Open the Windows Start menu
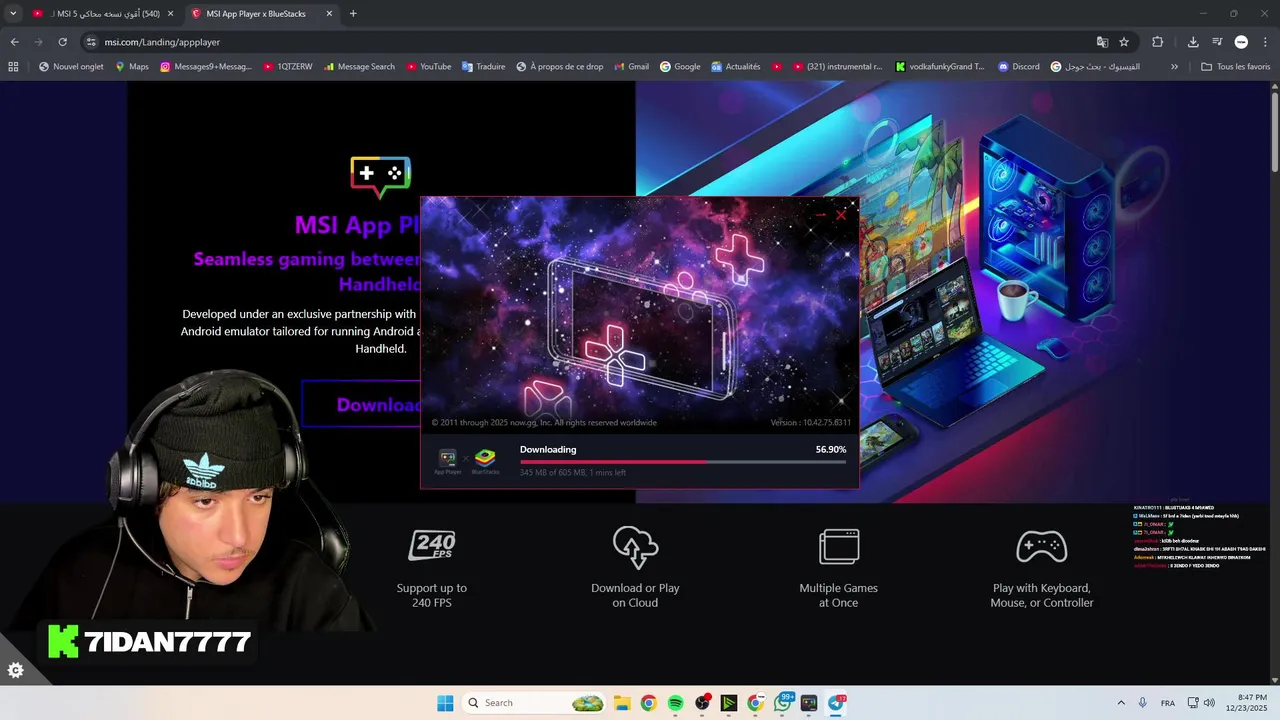The image size is (1280, 720). [x=445, y=703]
